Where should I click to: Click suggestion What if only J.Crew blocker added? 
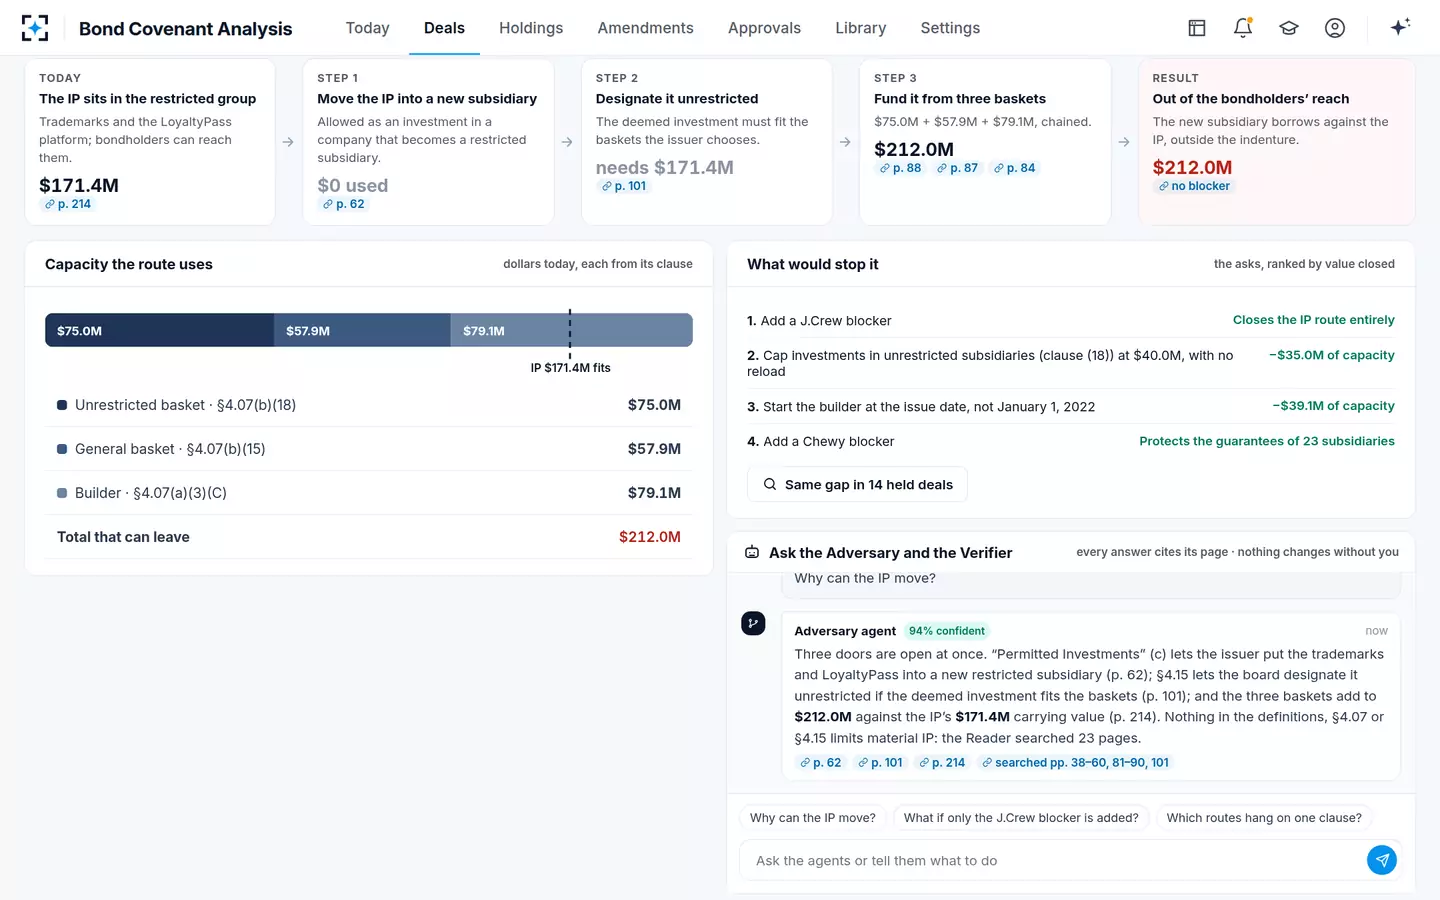tap(1021, 818)
